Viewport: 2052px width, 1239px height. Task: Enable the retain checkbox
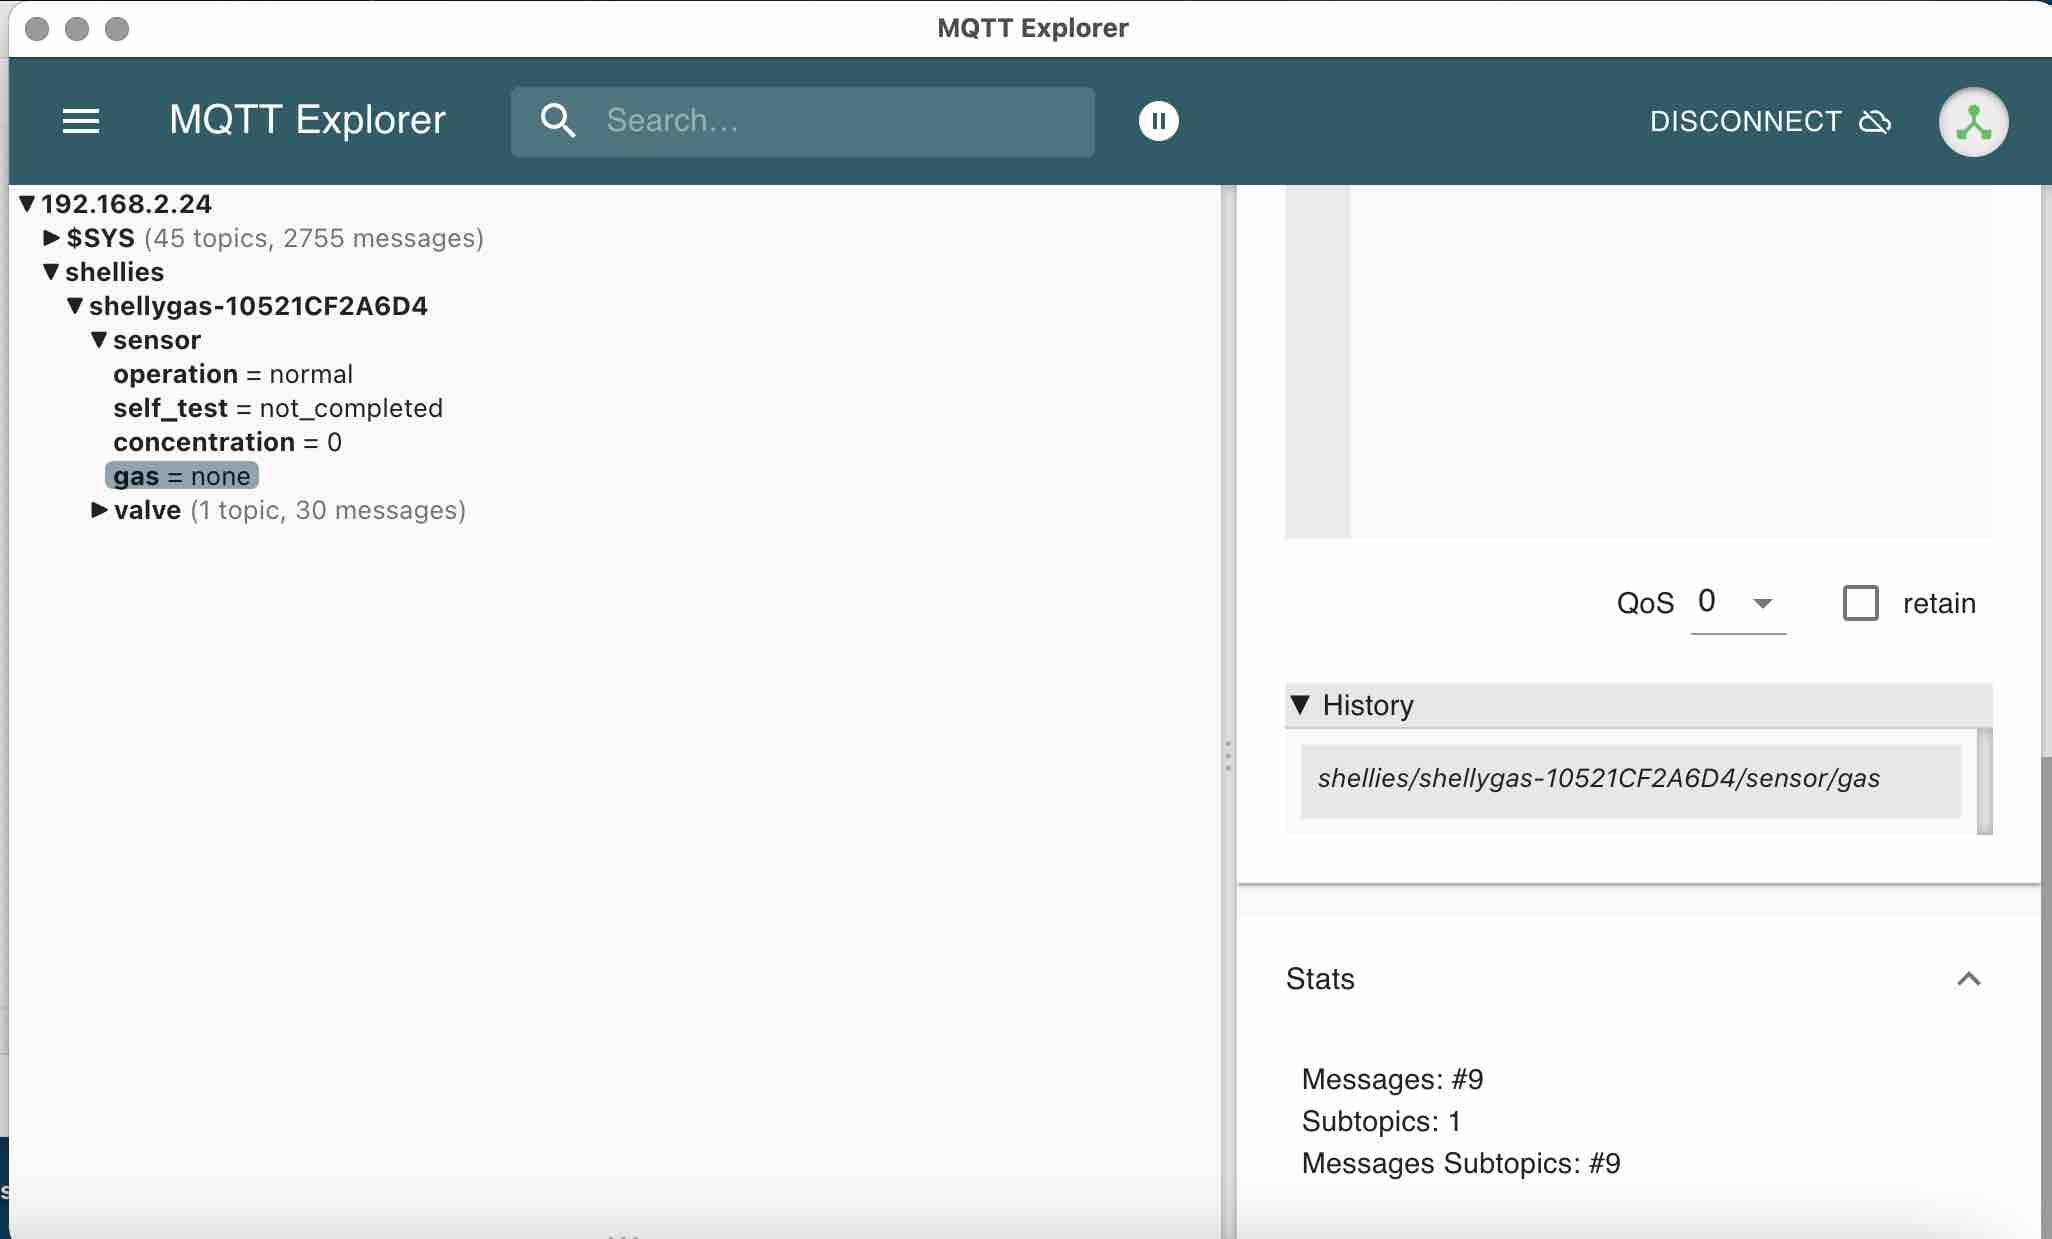pyautogui.click(x=1861, y=603)
